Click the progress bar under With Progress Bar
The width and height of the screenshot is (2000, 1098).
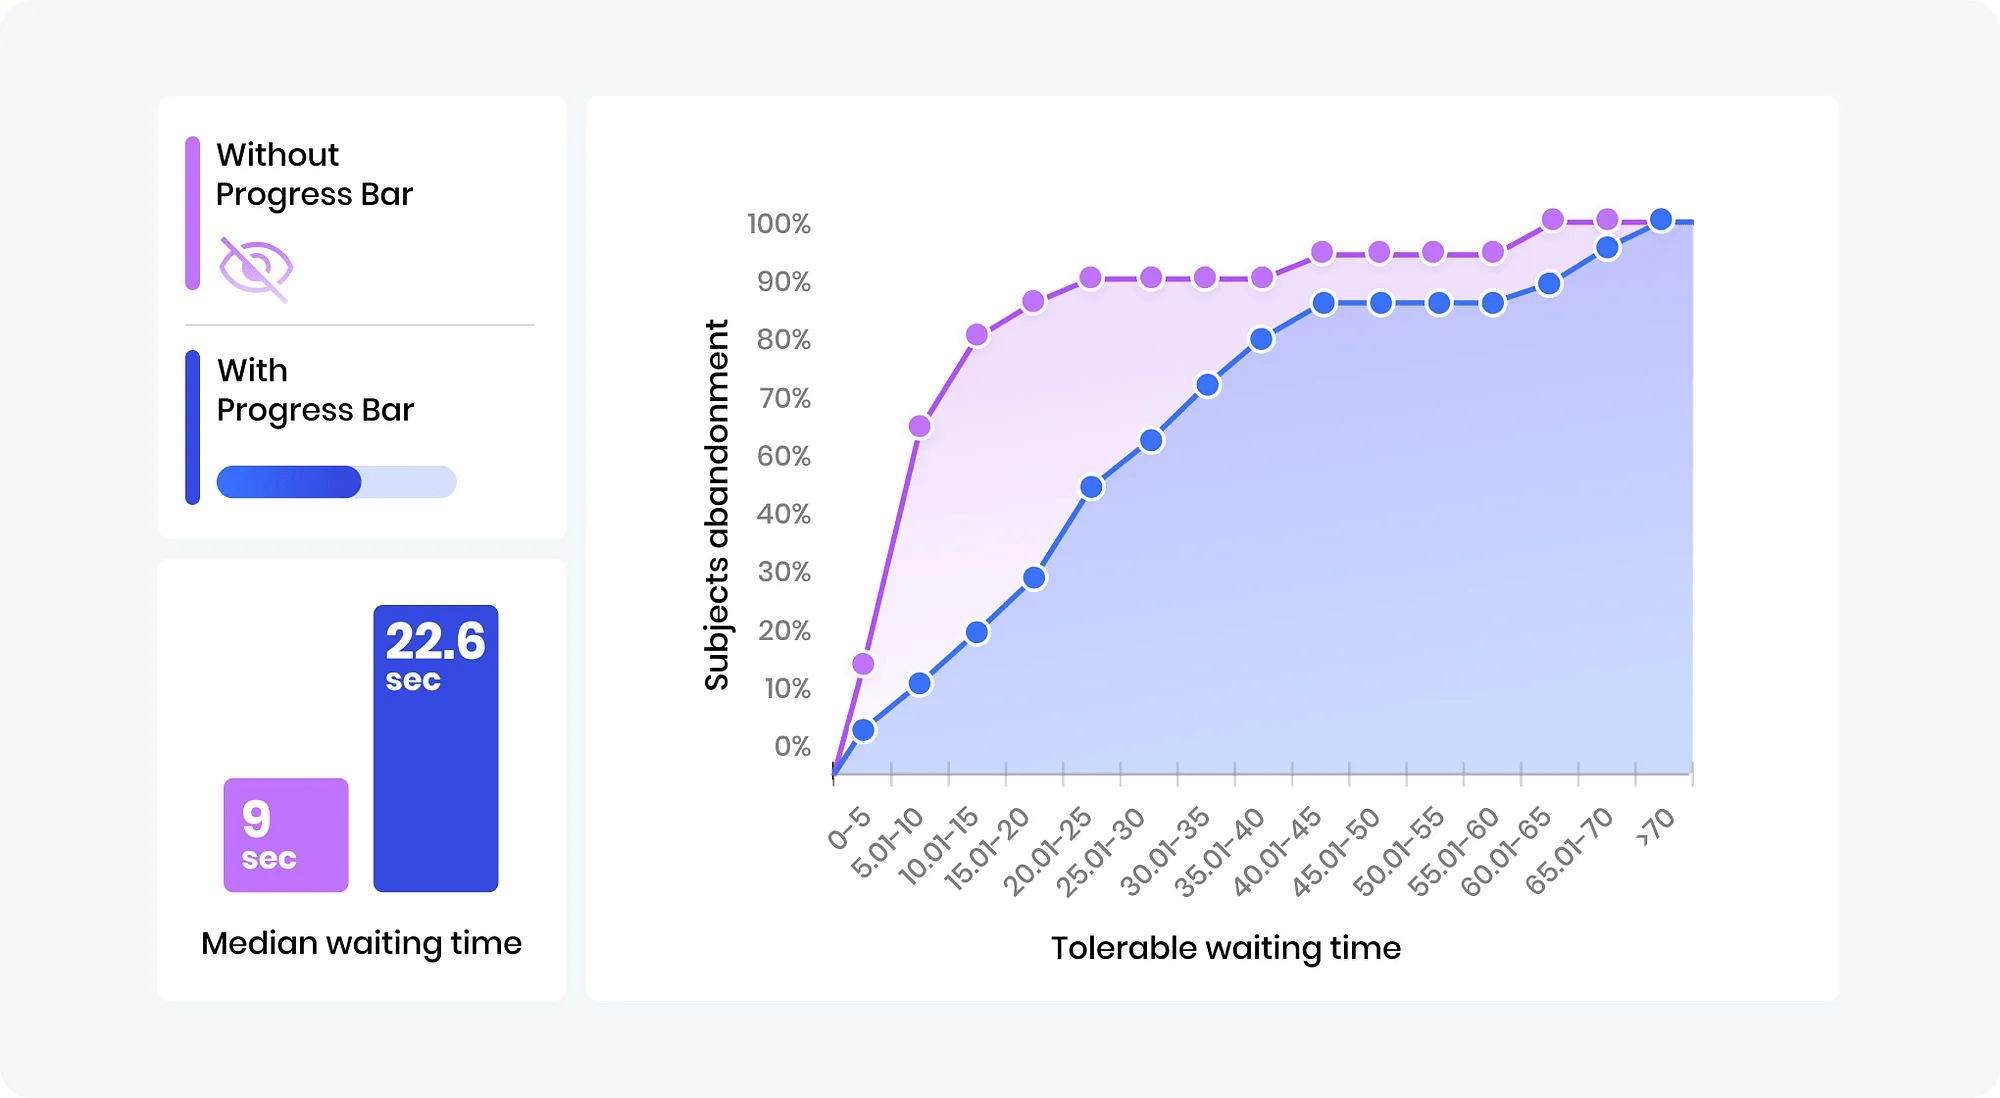[x=336, y=482]
